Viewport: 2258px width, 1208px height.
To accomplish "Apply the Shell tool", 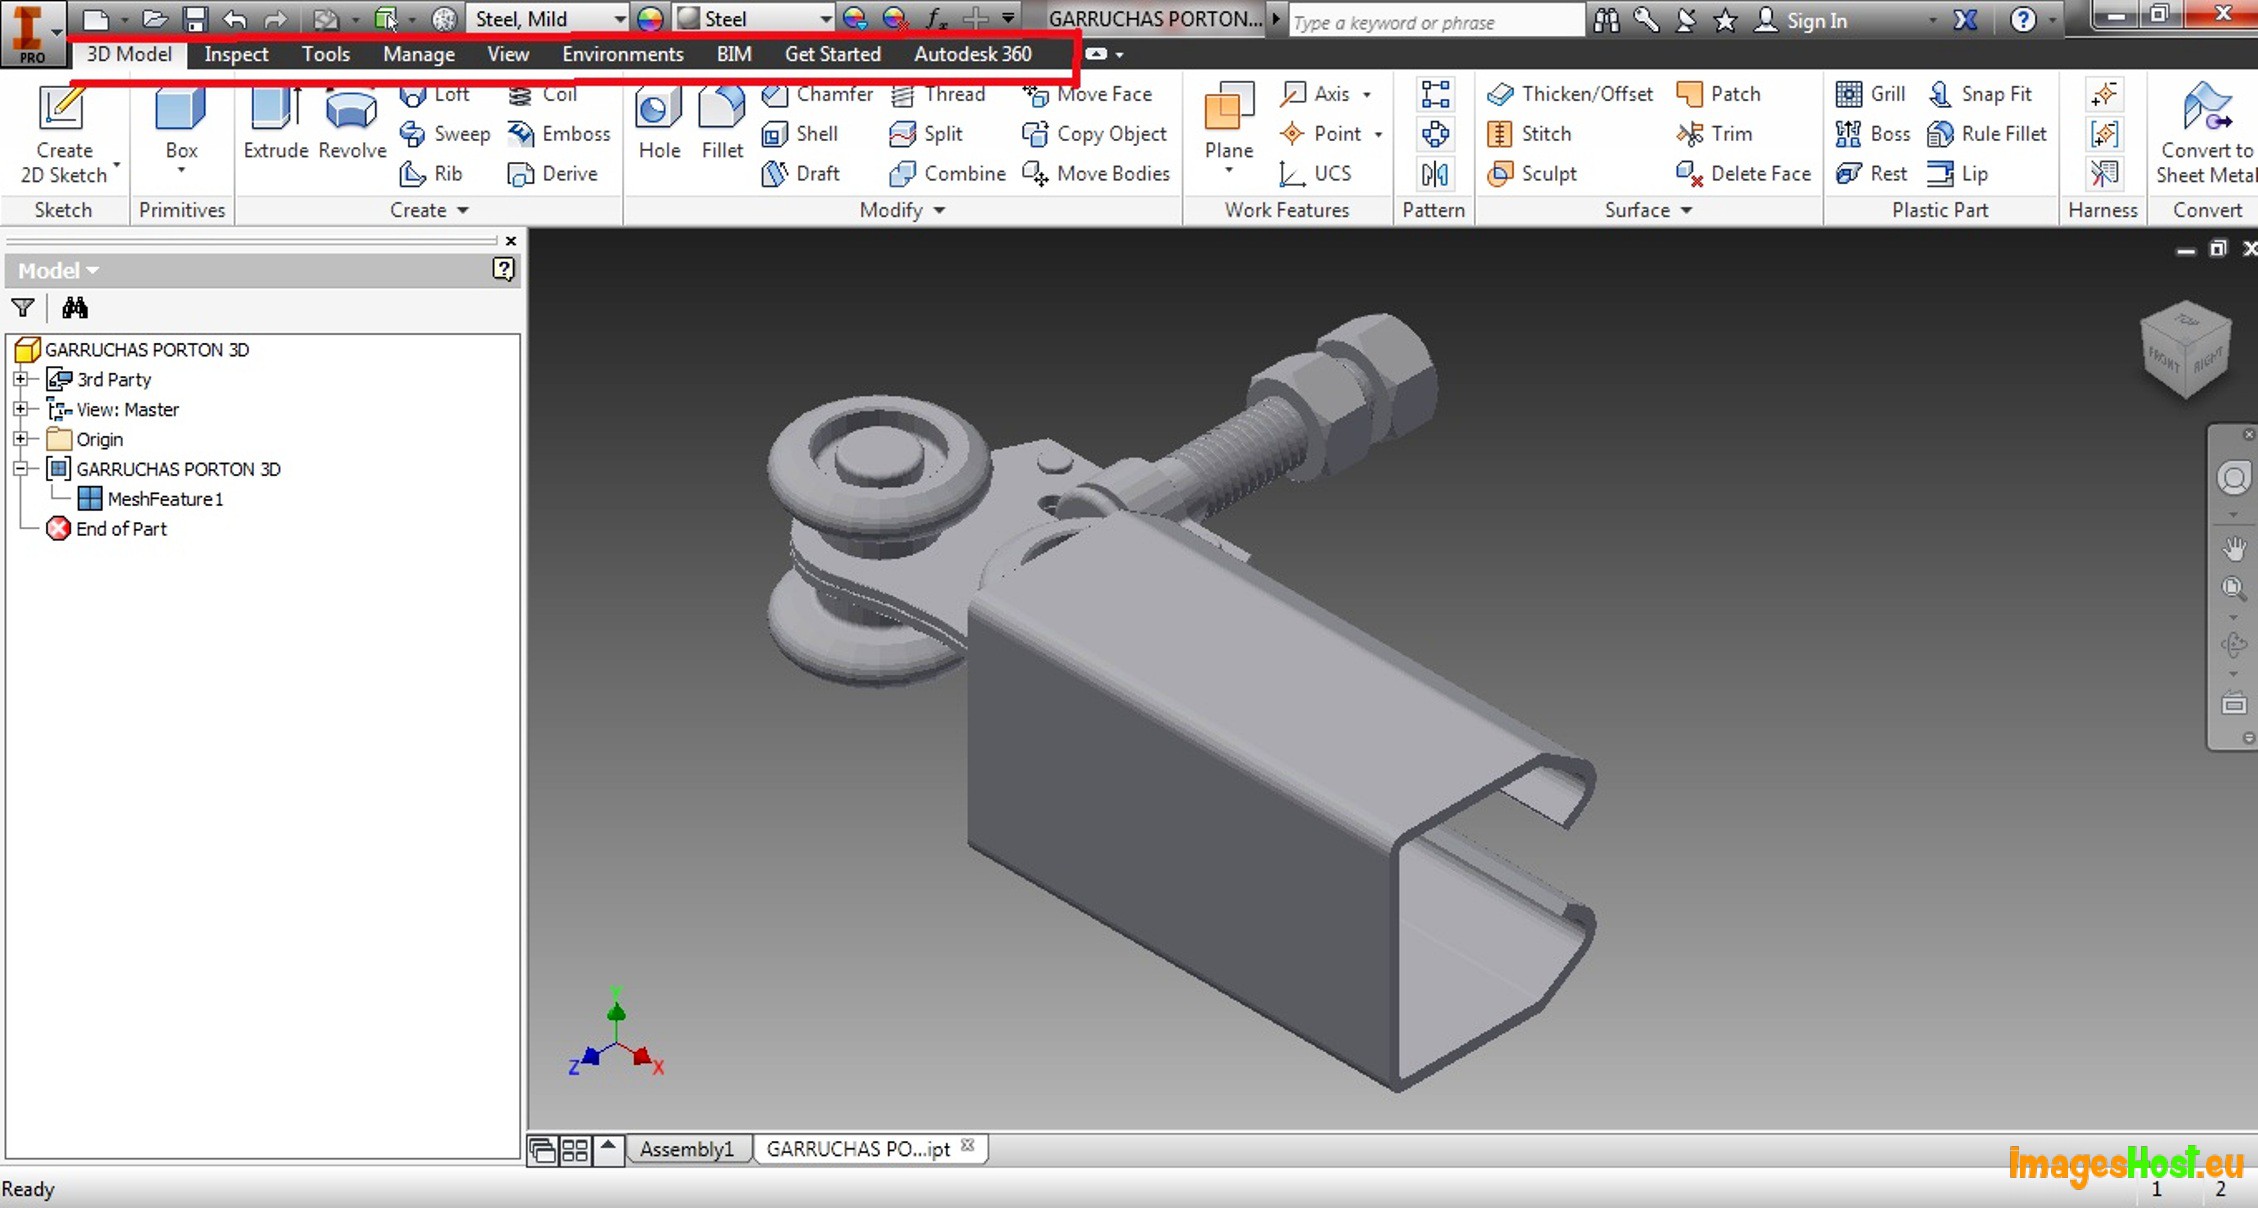I will [800, 134].
